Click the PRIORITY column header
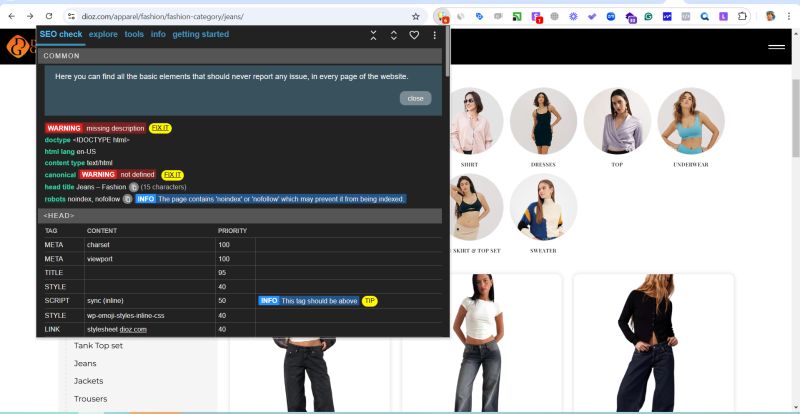The width and height of the screenshot is (800, 414). [x=232, y=231]
